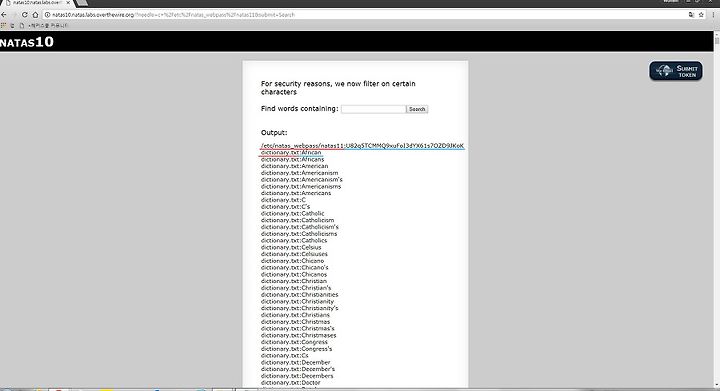Click the line dictionary.txt:Chicano

(x=292, y=261)
